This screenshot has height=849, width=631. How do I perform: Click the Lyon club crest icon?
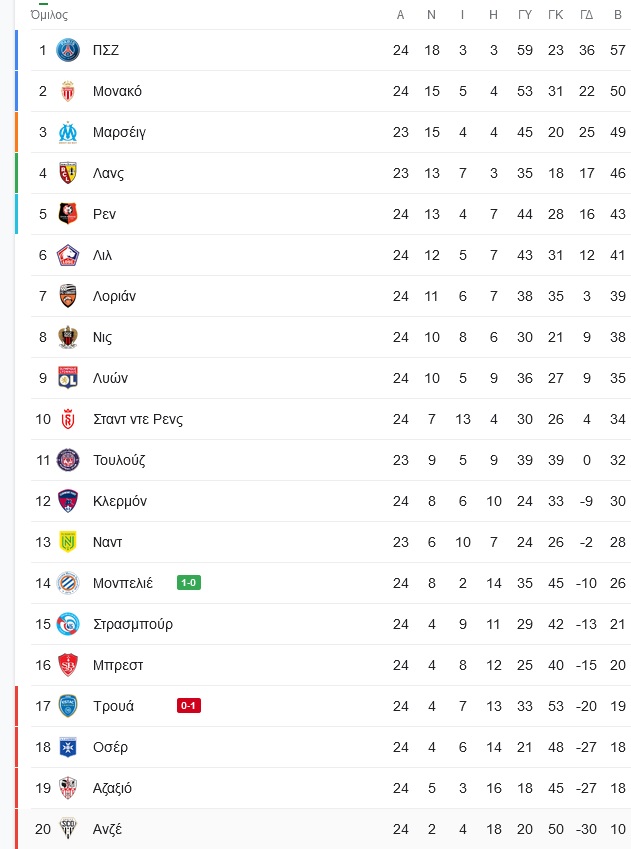click(68, 378)
